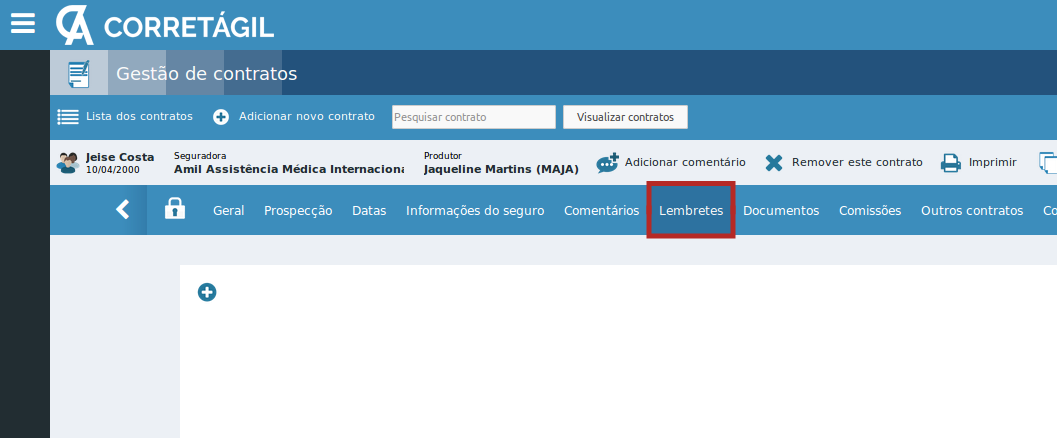Viewport: 1057px width, 438px height.
Task: Select Adicionar novo contrato
Action: (x=307, y=116)
